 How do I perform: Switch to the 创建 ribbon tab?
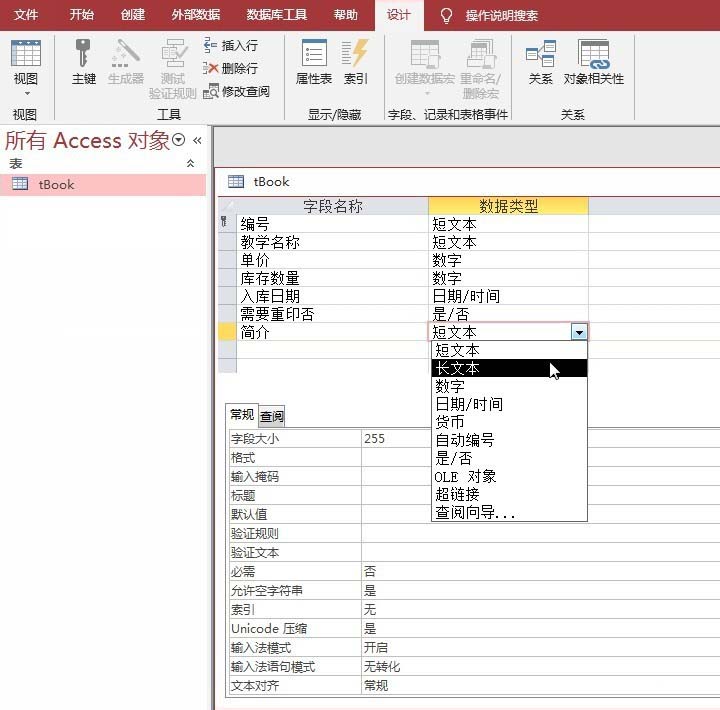(133, 15)
